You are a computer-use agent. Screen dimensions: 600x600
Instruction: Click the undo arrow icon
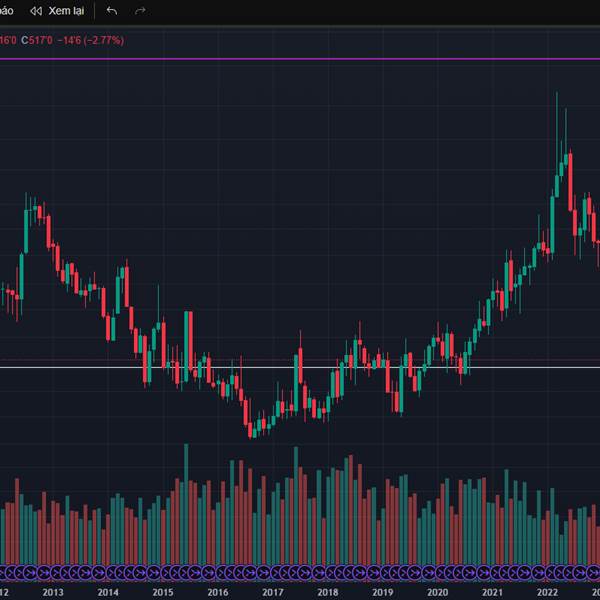[112, 11]
